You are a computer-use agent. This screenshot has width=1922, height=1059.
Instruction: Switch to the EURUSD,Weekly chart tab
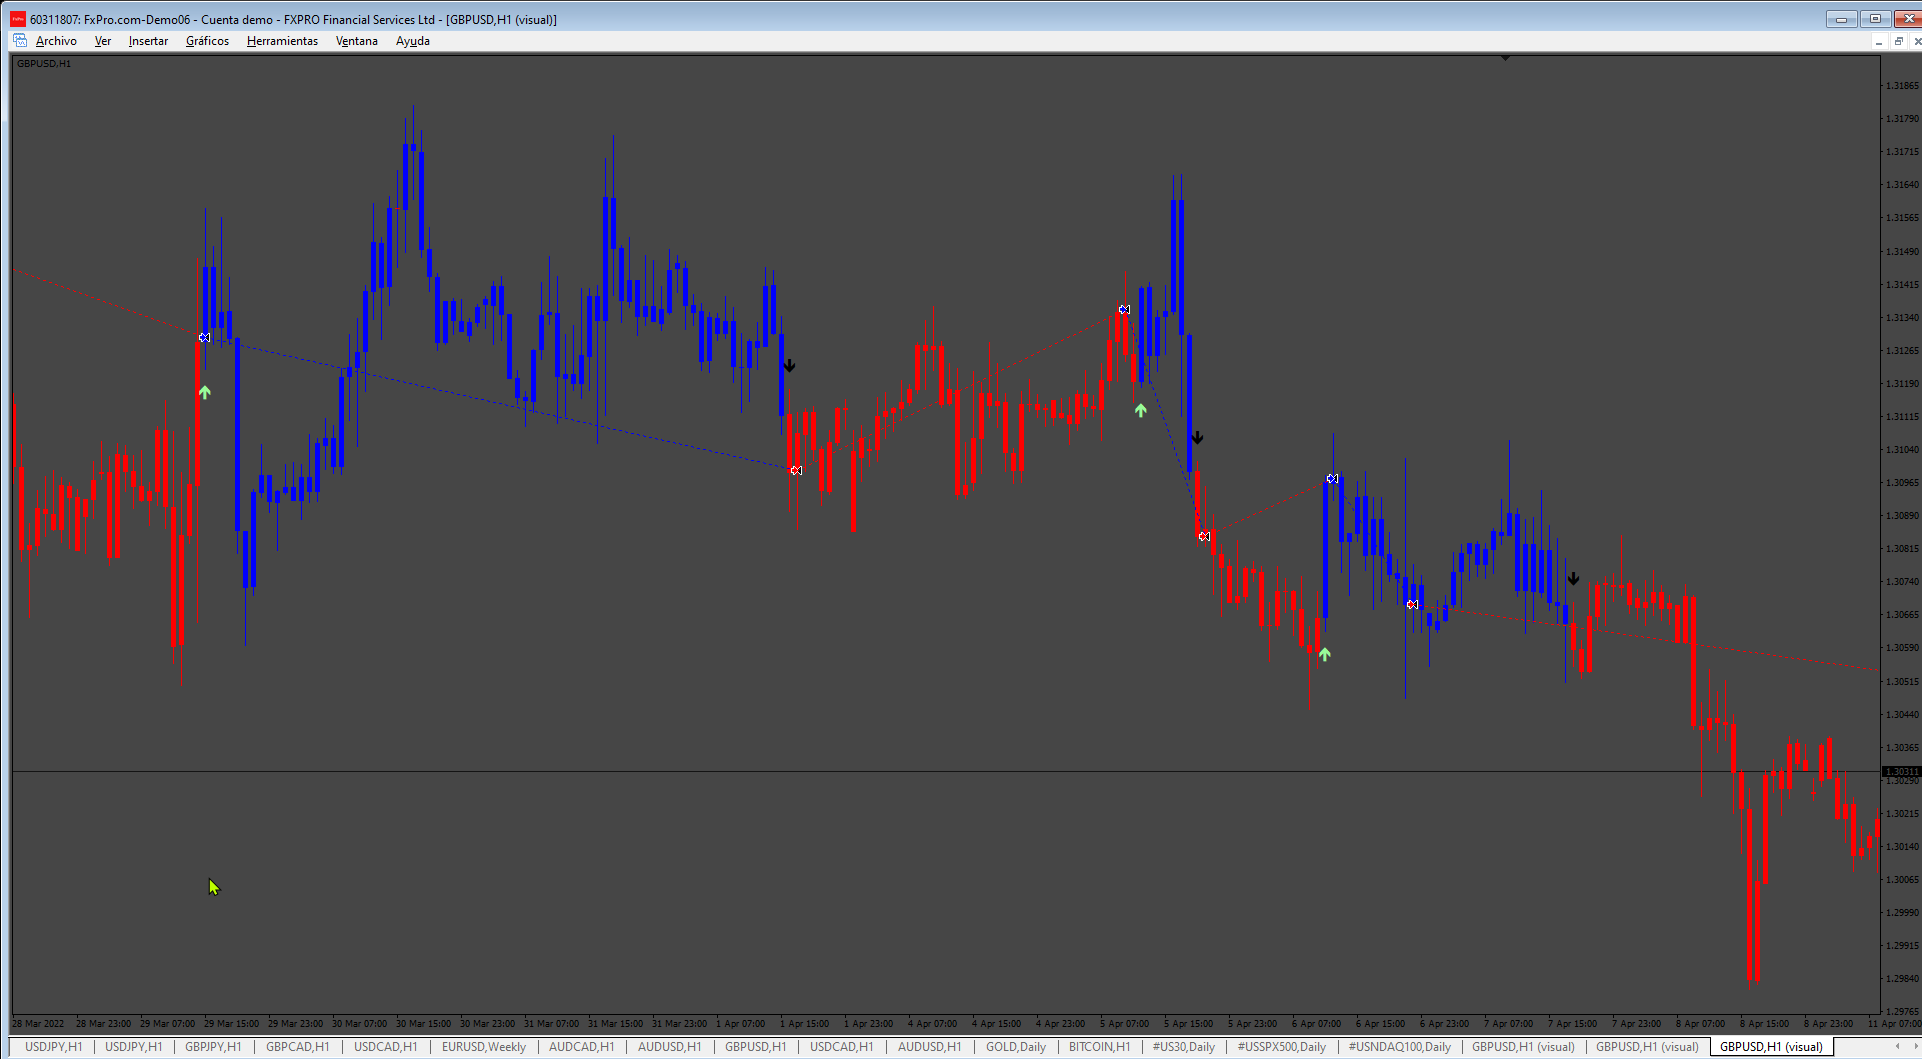(x=484, y=1047)
